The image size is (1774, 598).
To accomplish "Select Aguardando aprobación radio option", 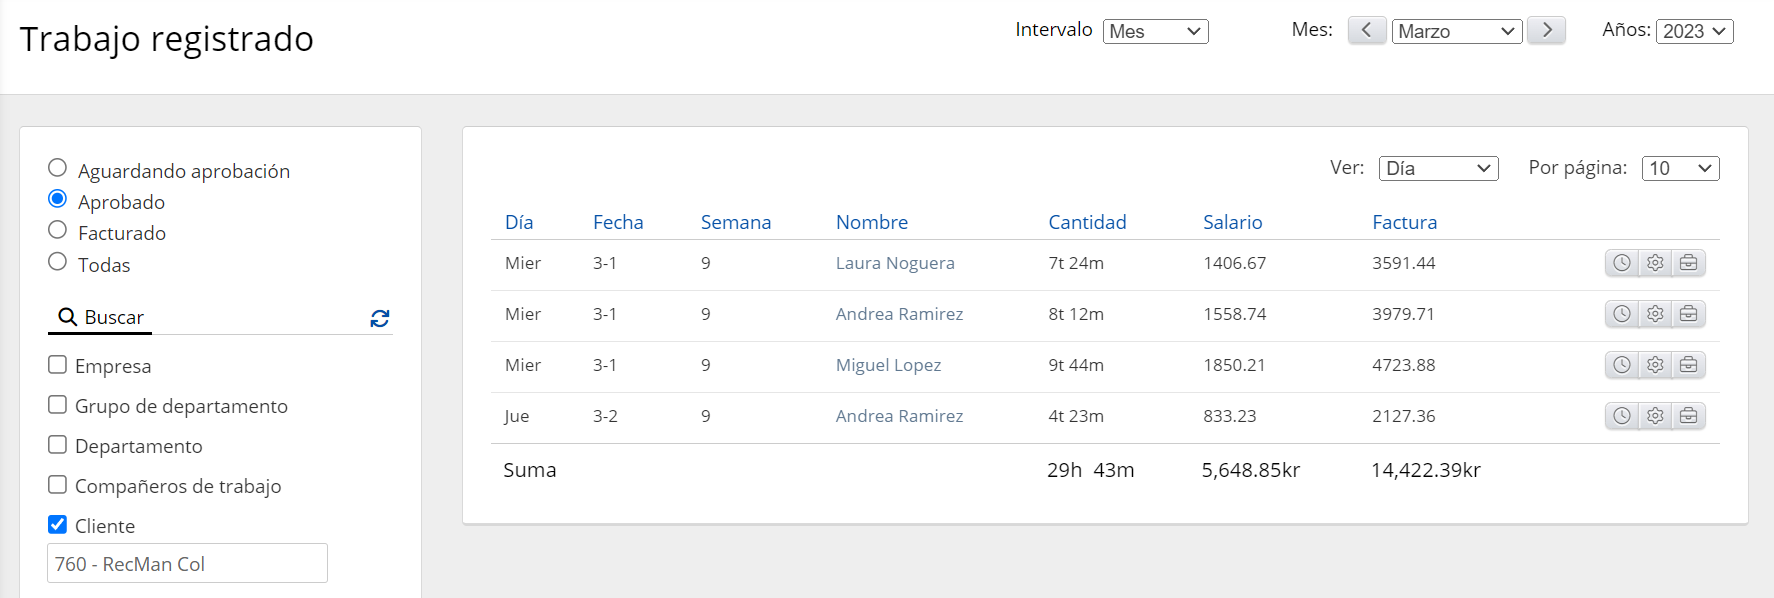I will [x=58, y=168].
